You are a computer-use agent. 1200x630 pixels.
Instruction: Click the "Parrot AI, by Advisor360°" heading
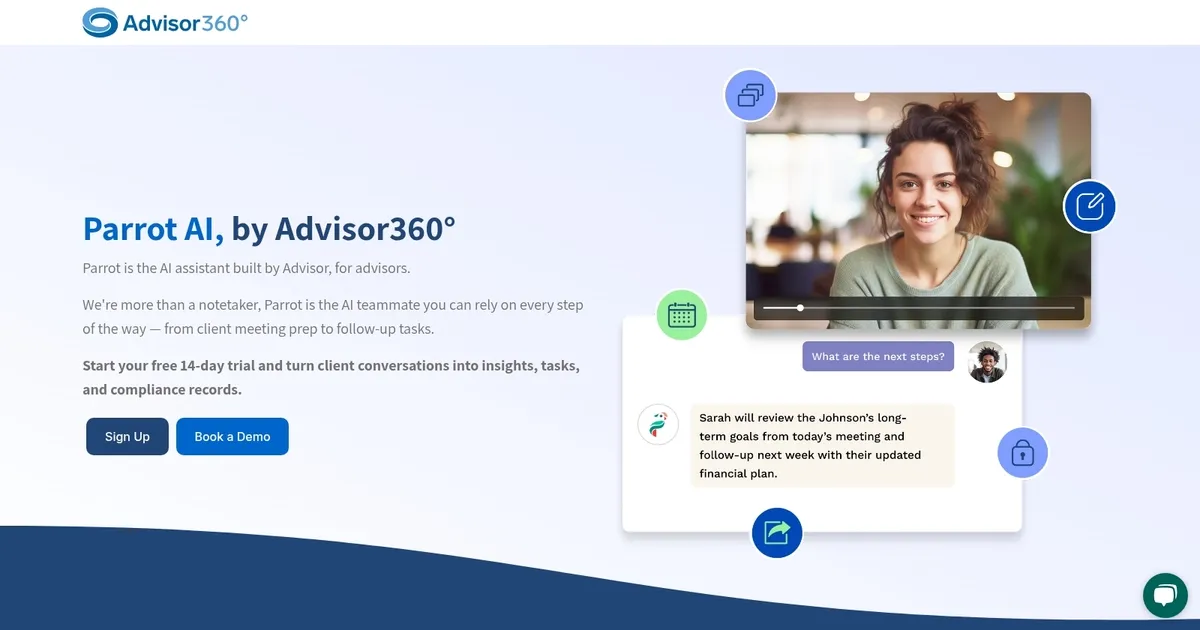tap(269, 229)
